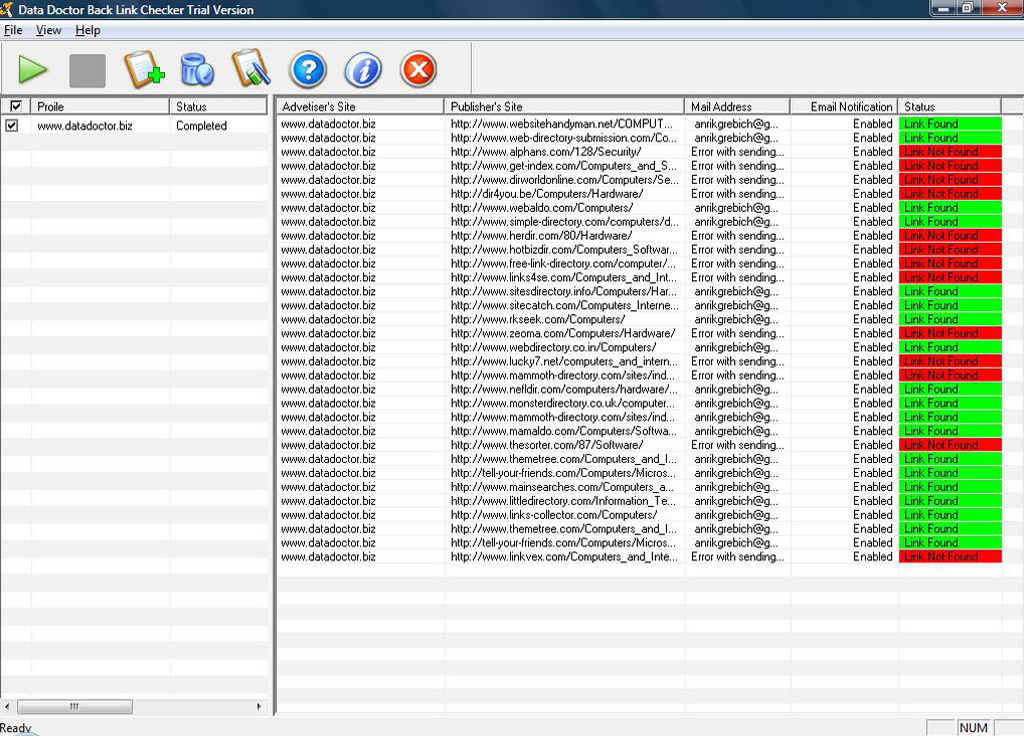Select the sitecatch.com publisher row
Screen dimensions: 1024x738
pyautogui.click(x=640, y=306)
